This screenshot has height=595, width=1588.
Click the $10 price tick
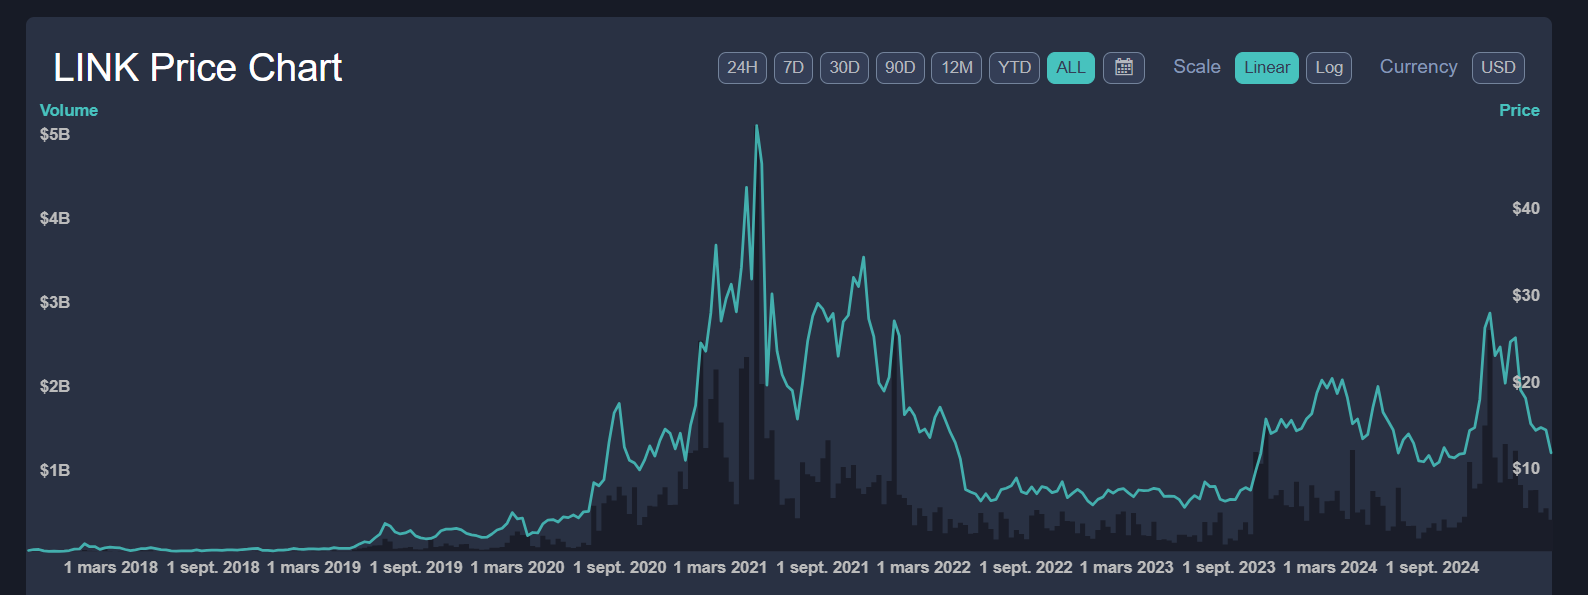click(x=1526, y=468)
